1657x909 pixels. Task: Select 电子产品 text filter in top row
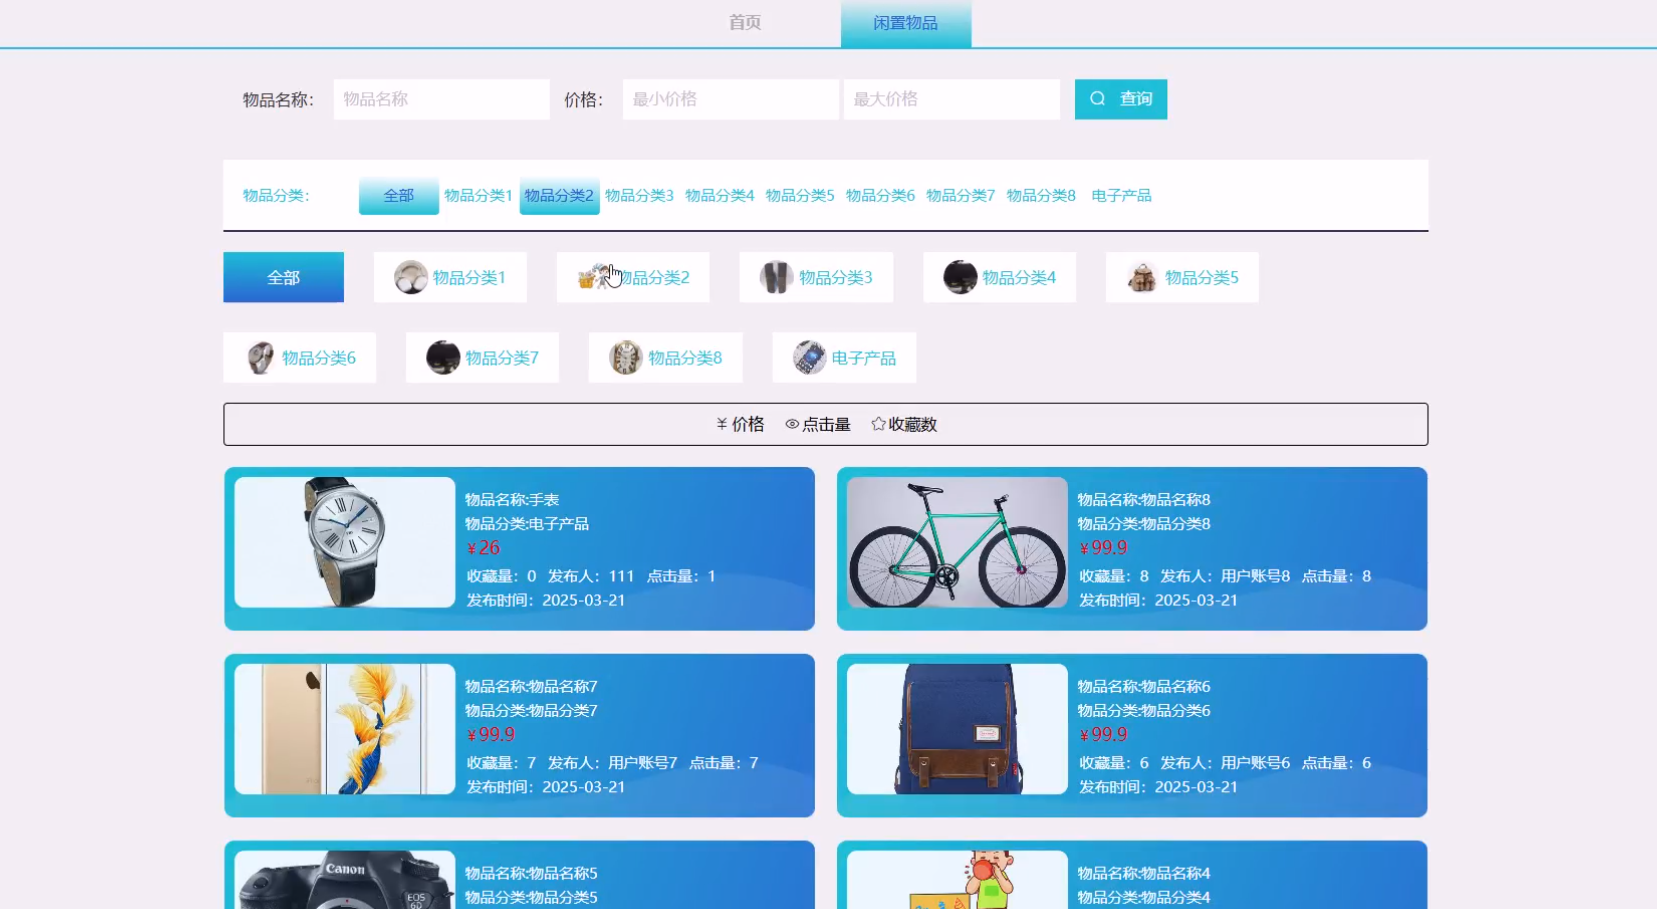(1121, 196)
